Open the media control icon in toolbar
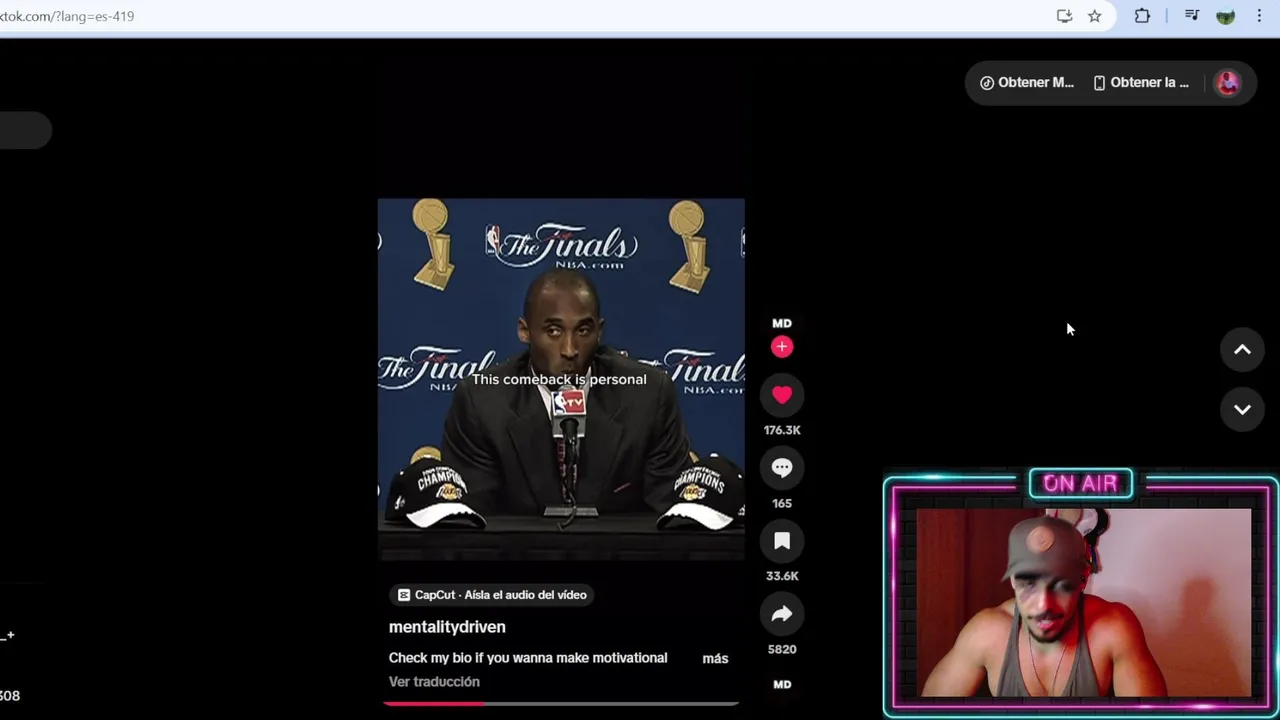The height and width of the screenshot is (720, 1280). 1192,16
